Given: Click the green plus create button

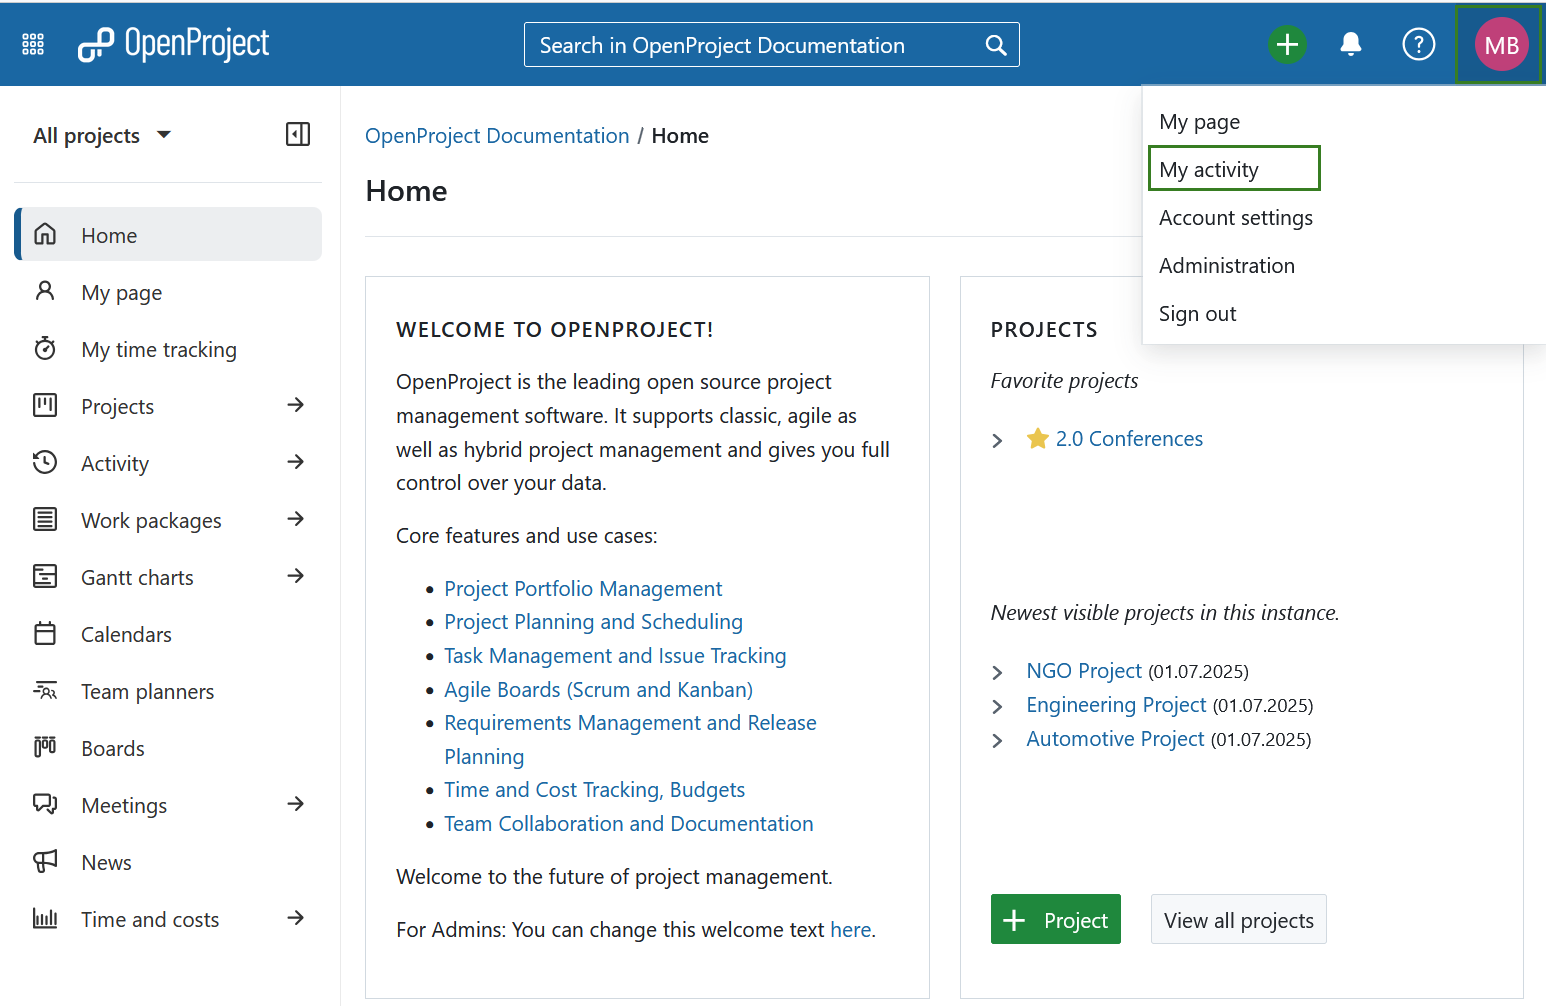Looking at the screenshot, I should [x=1287, y=44].
